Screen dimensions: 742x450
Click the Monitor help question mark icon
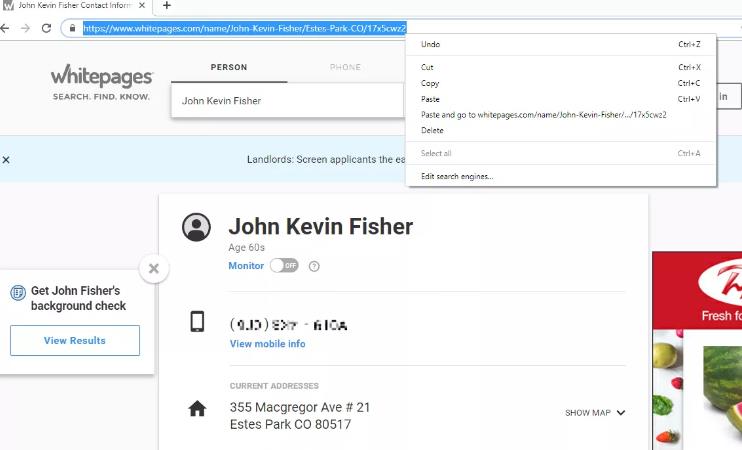(x=314, y=266)
